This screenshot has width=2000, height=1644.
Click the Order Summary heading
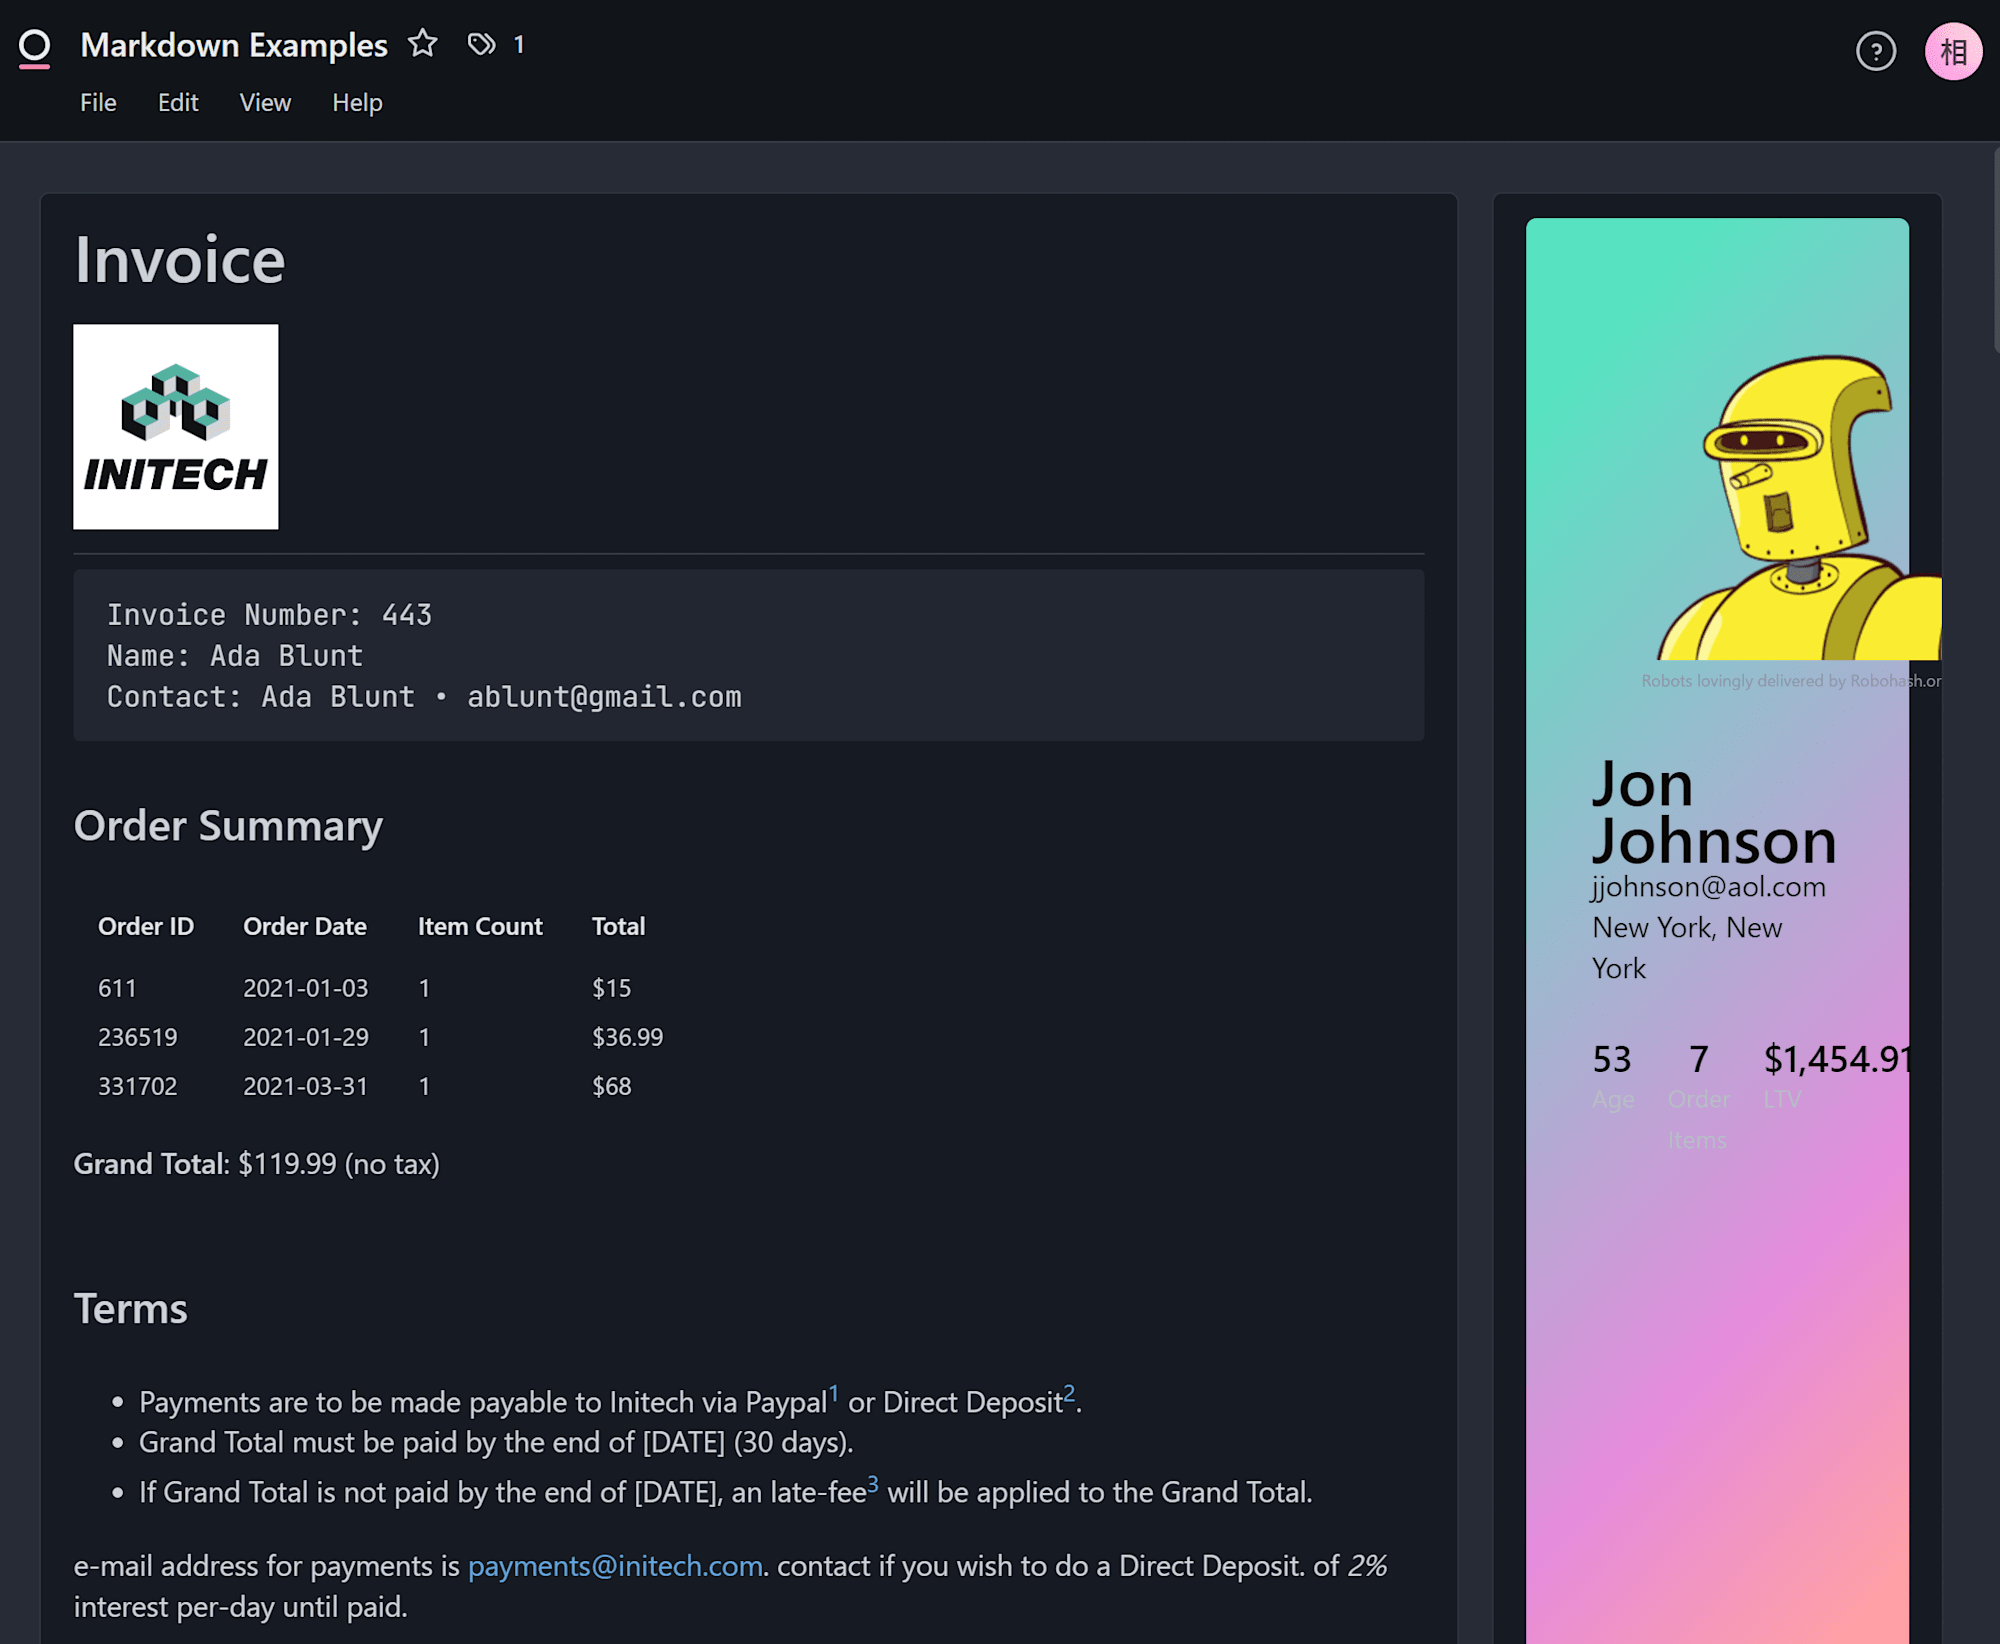(x=228, y=826)
